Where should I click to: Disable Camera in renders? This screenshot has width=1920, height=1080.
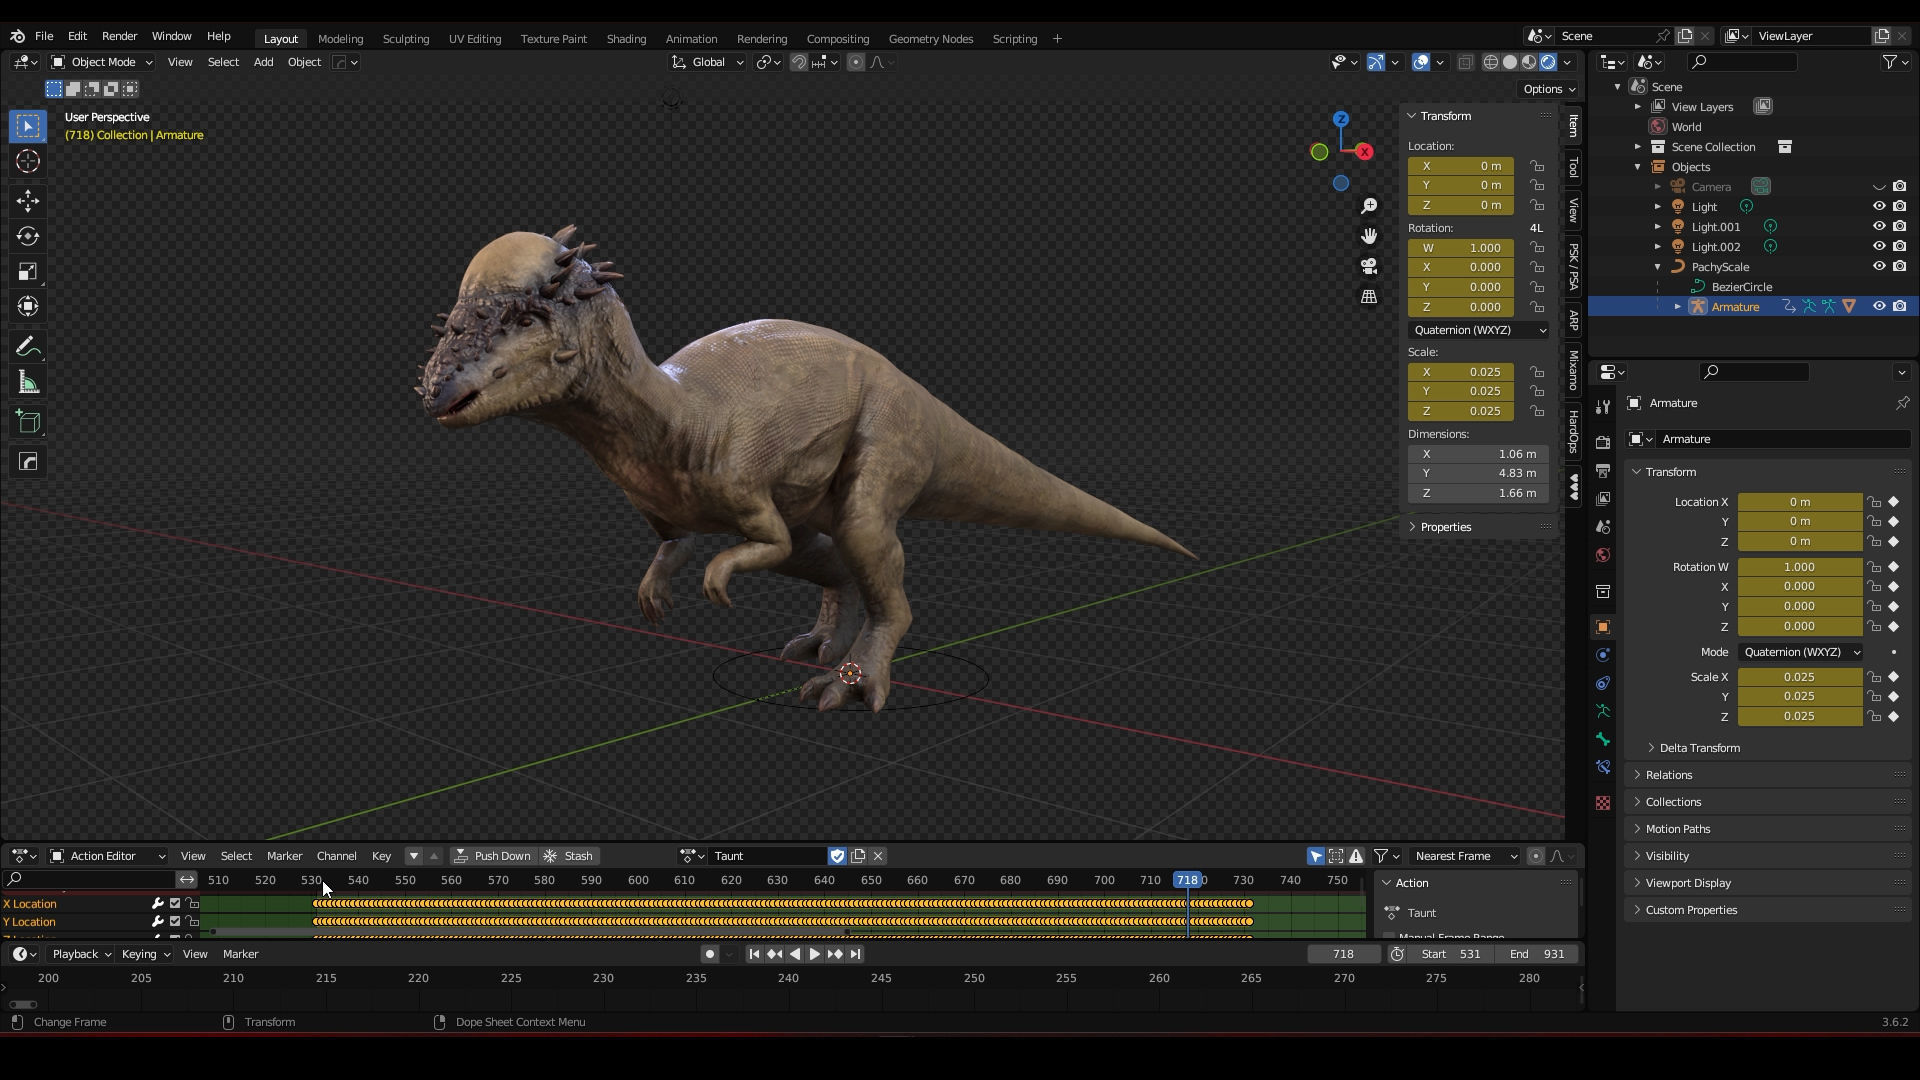pos(1899,186)
